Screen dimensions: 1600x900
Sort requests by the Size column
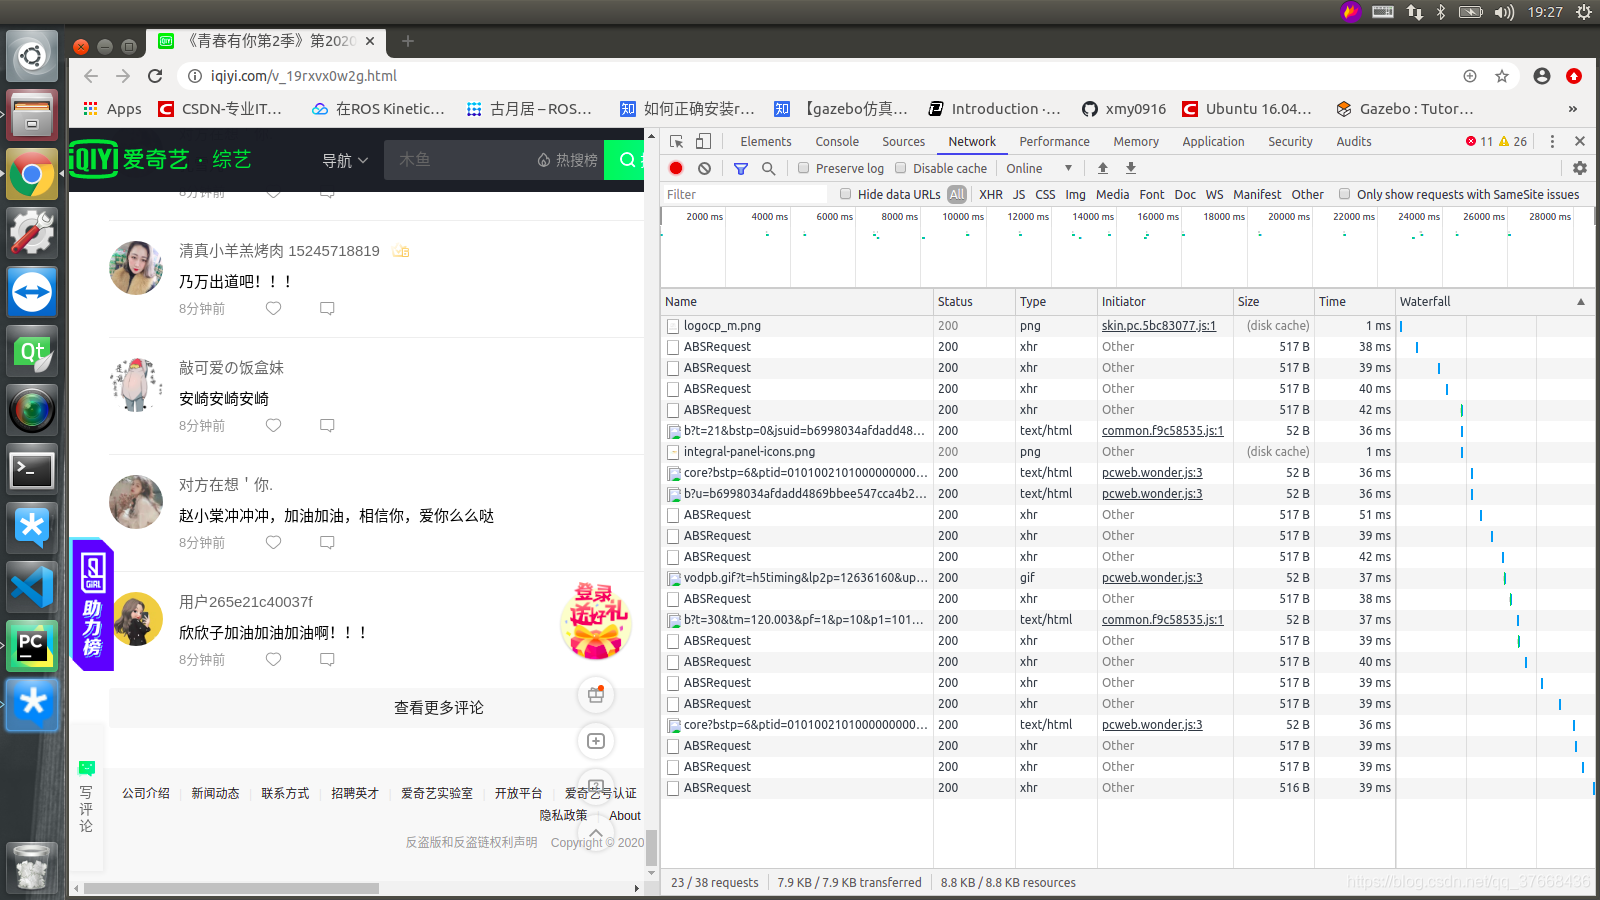point(1273,301)
